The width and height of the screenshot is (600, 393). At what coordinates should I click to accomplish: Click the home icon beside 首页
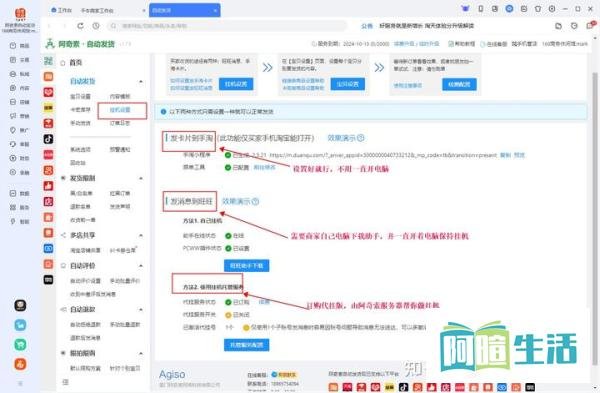[63, 63]
